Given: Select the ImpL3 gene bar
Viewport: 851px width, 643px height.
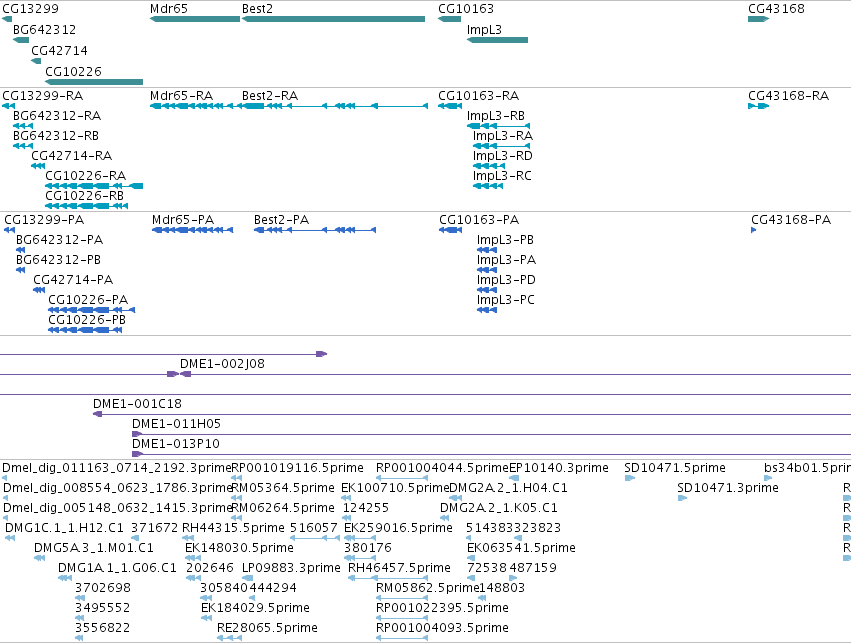Looking at the screenshot, I should tap(497, 40).
